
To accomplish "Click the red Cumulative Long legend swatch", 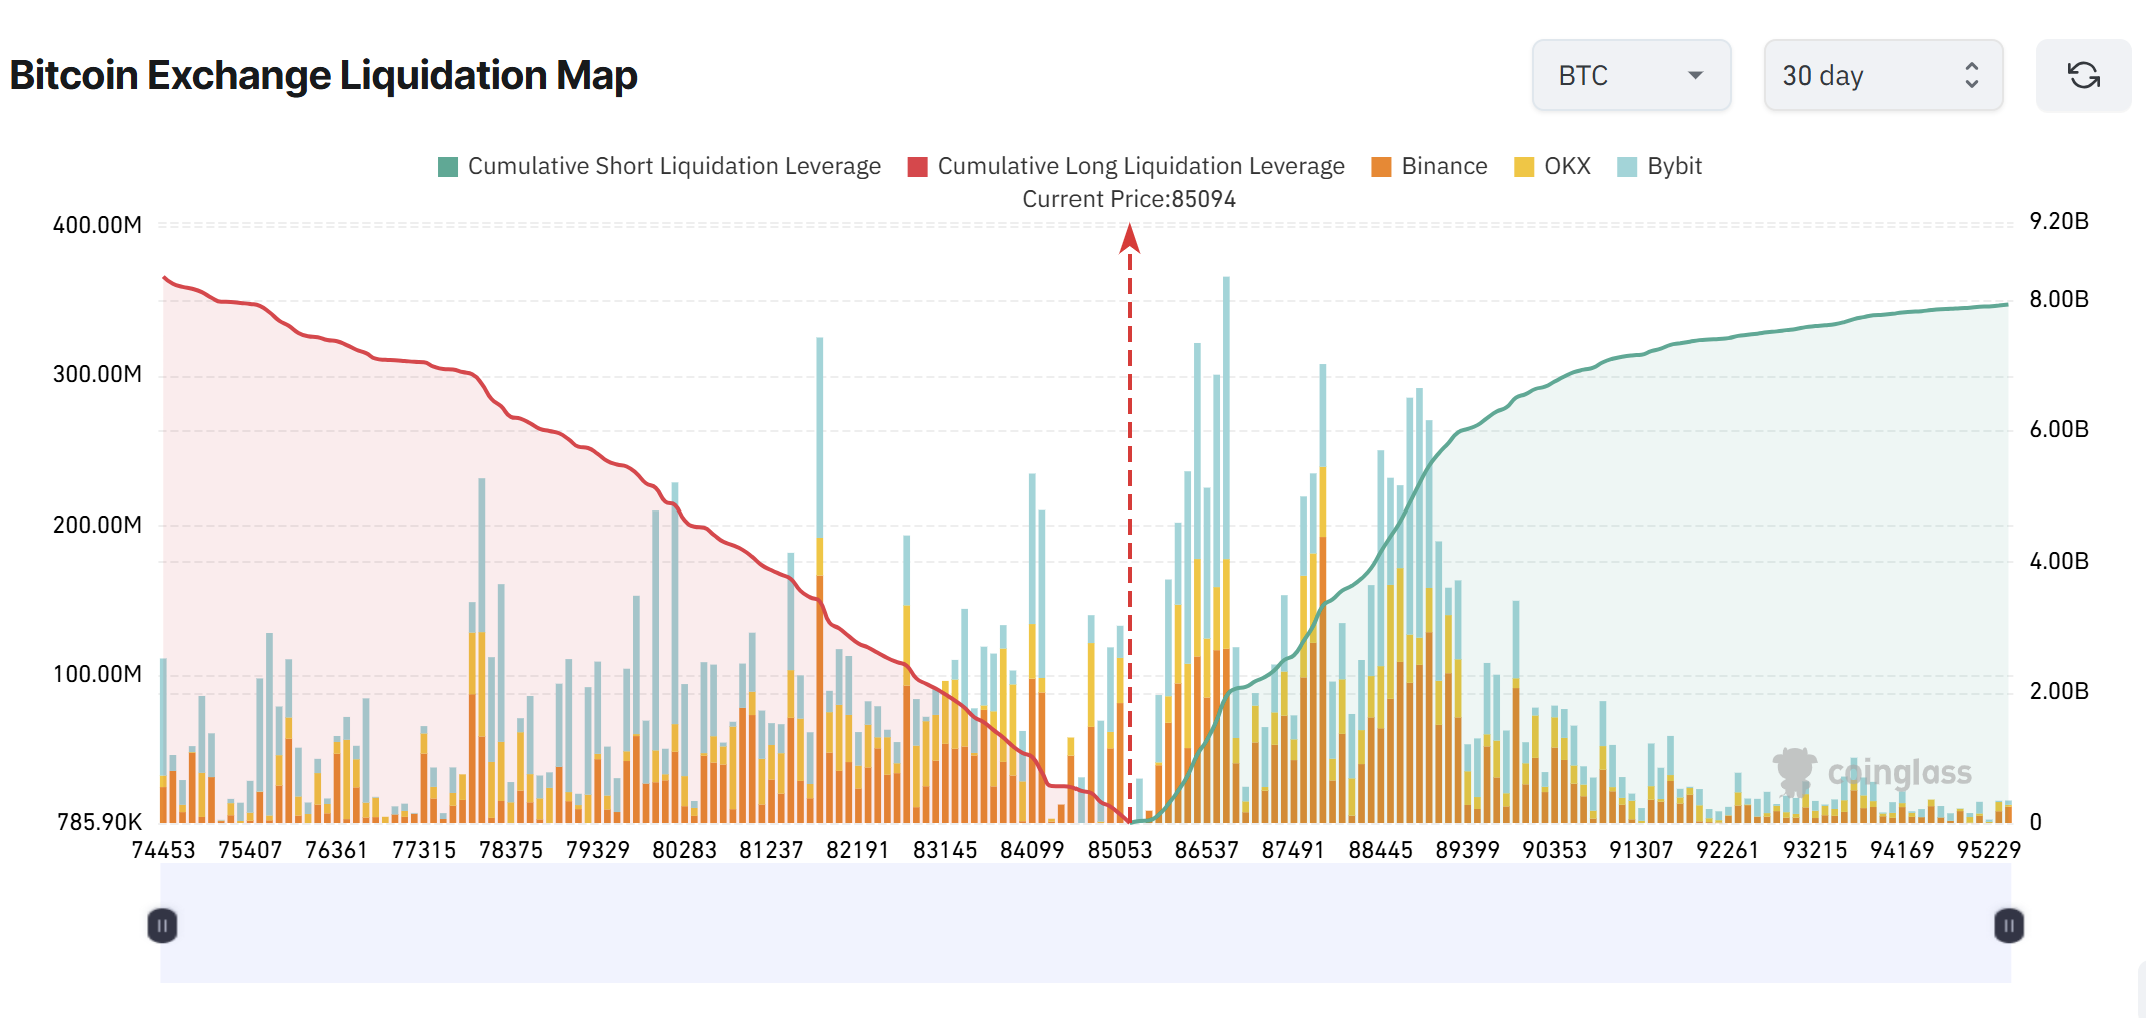I will (x=917, y=167).
